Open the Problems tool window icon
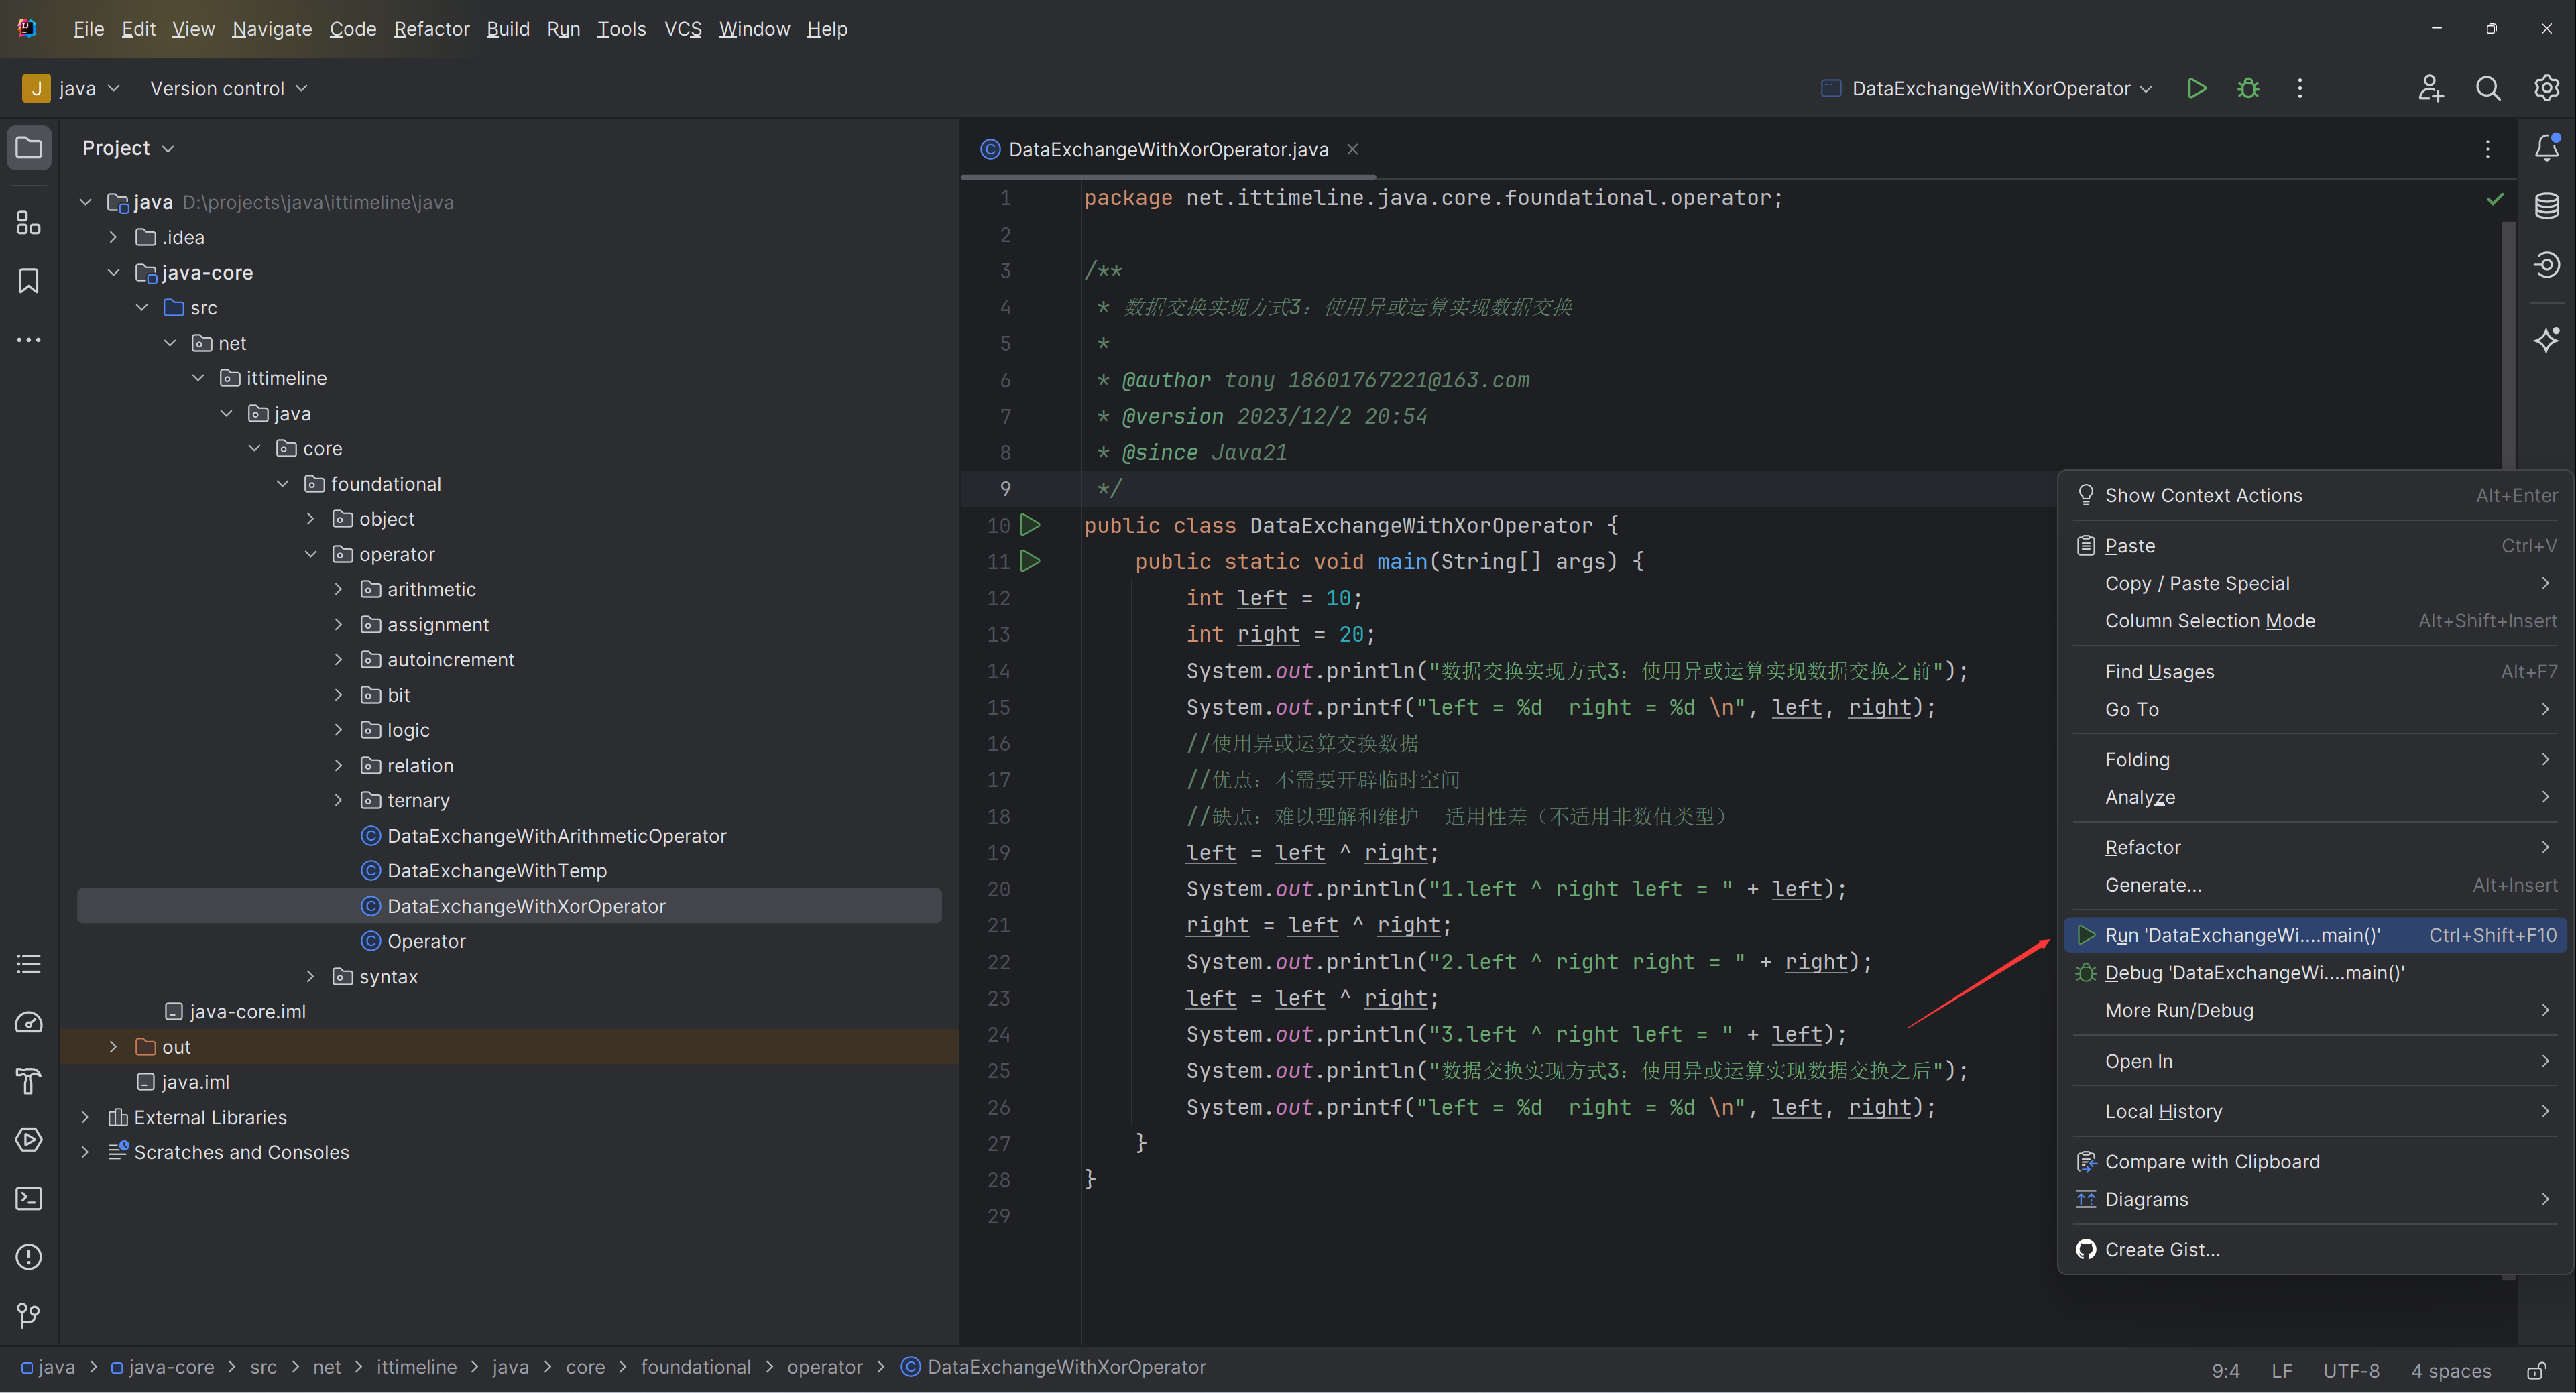The height and width of the screenshot is (1393, 2576). [29, 1257]
